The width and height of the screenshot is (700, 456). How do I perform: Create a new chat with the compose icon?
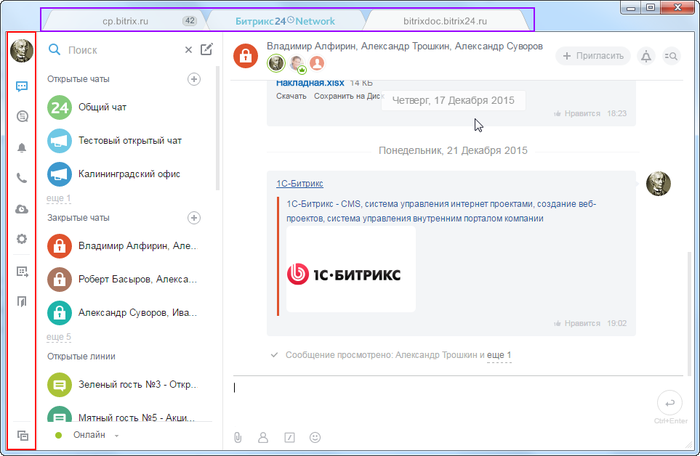click(206, 49)
